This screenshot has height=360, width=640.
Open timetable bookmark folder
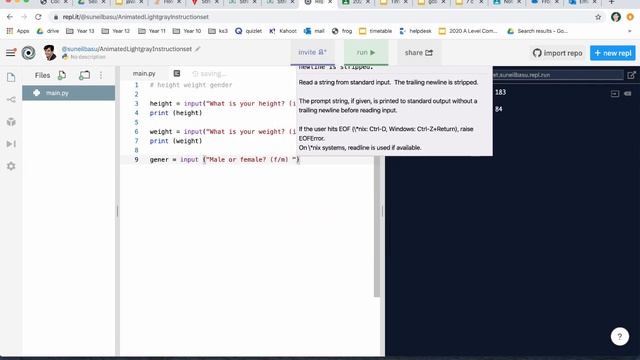tap(376, 31)
